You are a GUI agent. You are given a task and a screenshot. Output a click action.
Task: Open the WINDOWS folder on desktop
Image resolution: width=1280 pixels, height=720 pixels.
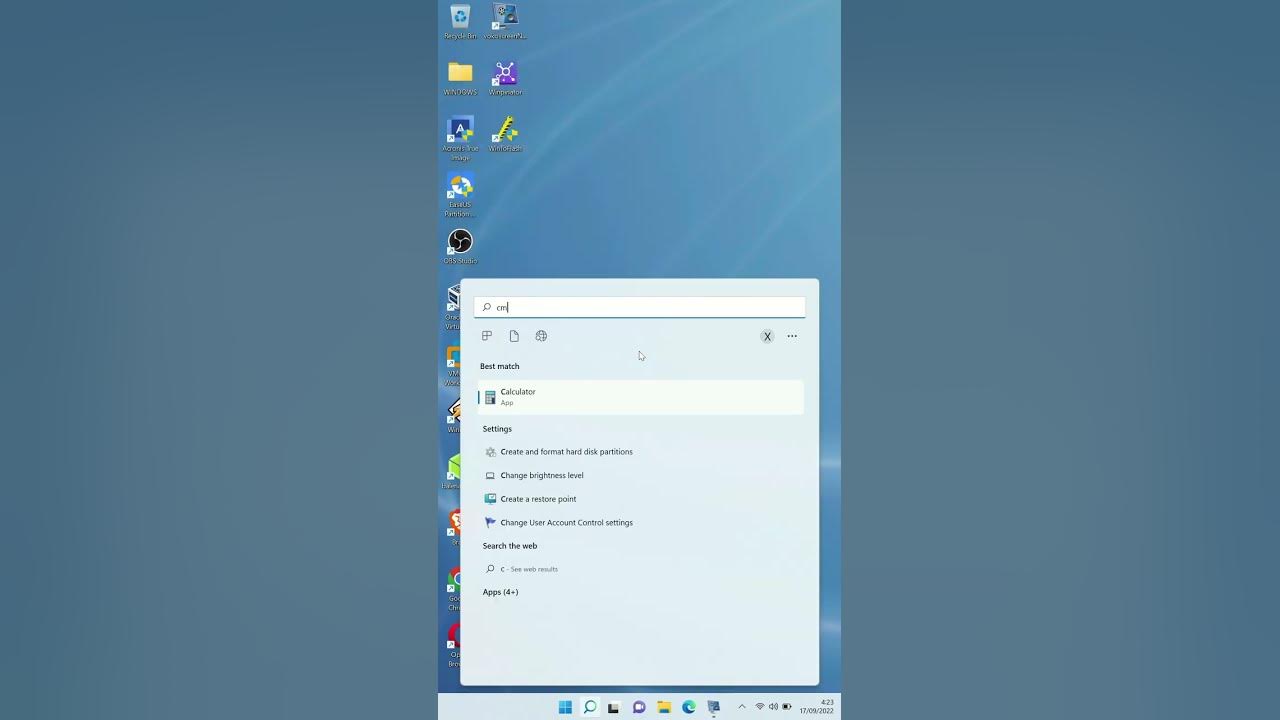tap(460, 78)
